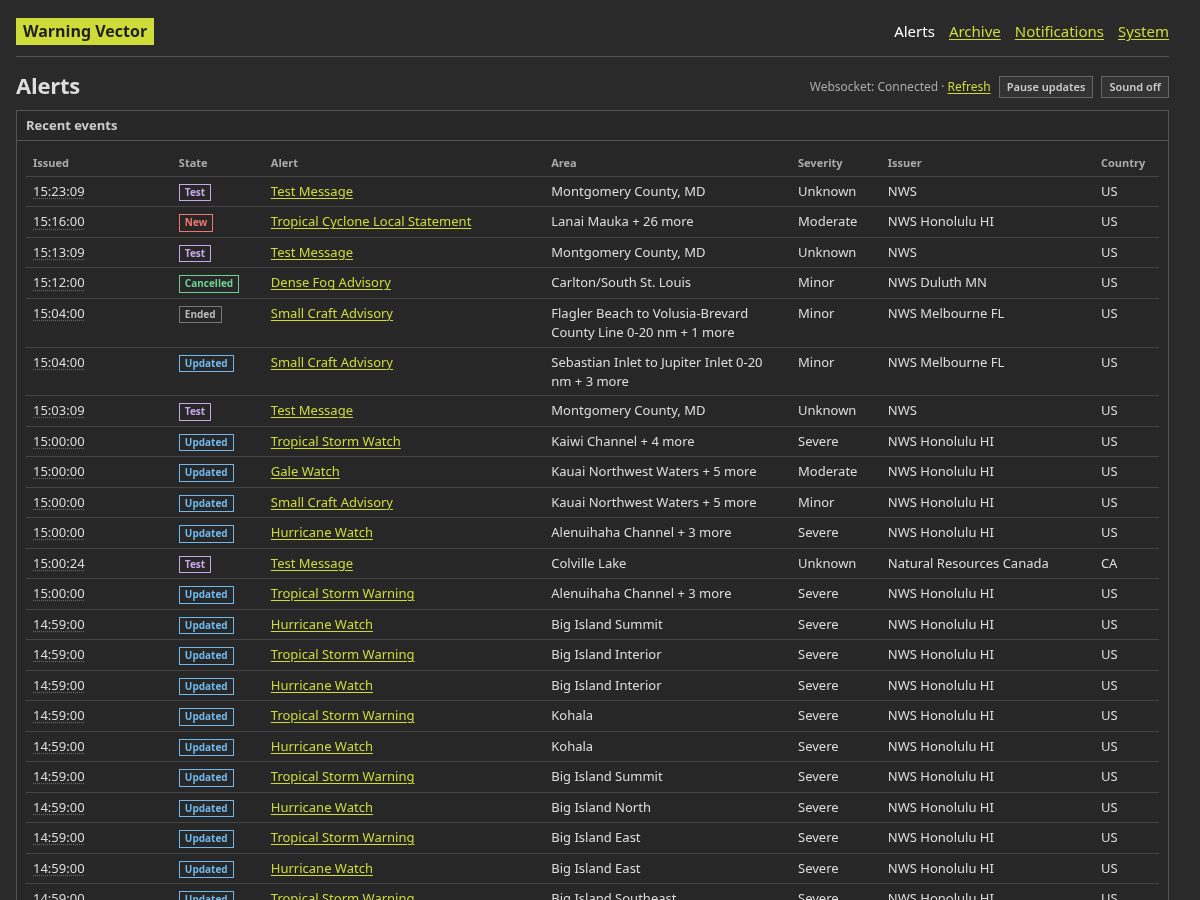Image resolution: width=1200 pixels, height=900 pixels.
Task: Open the 15:23:09 Test Message alert
Action: click(312, 192)
